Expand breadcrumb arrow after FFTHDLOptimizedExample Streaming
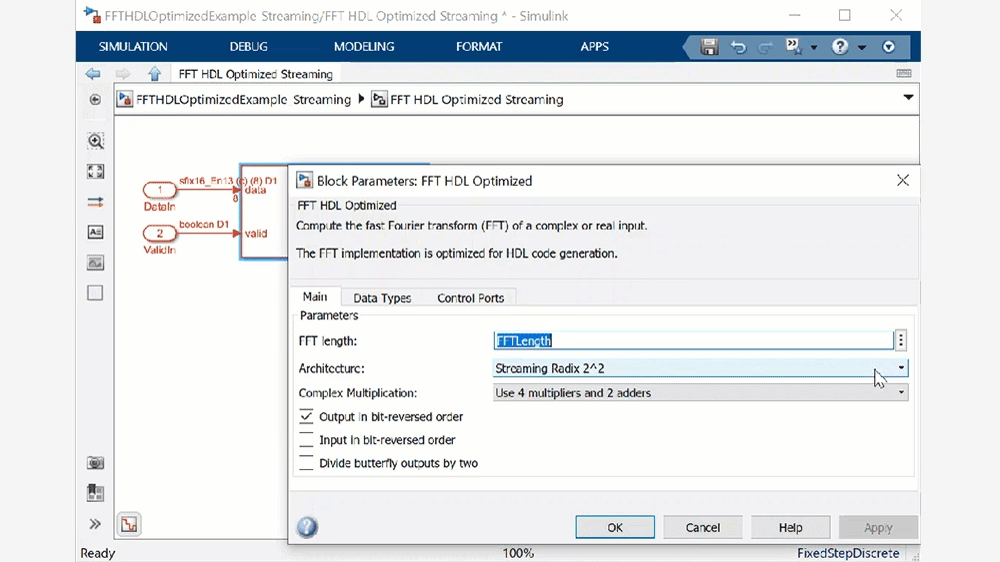This screenshot has width=1000, height=562. tap(361, 99)
